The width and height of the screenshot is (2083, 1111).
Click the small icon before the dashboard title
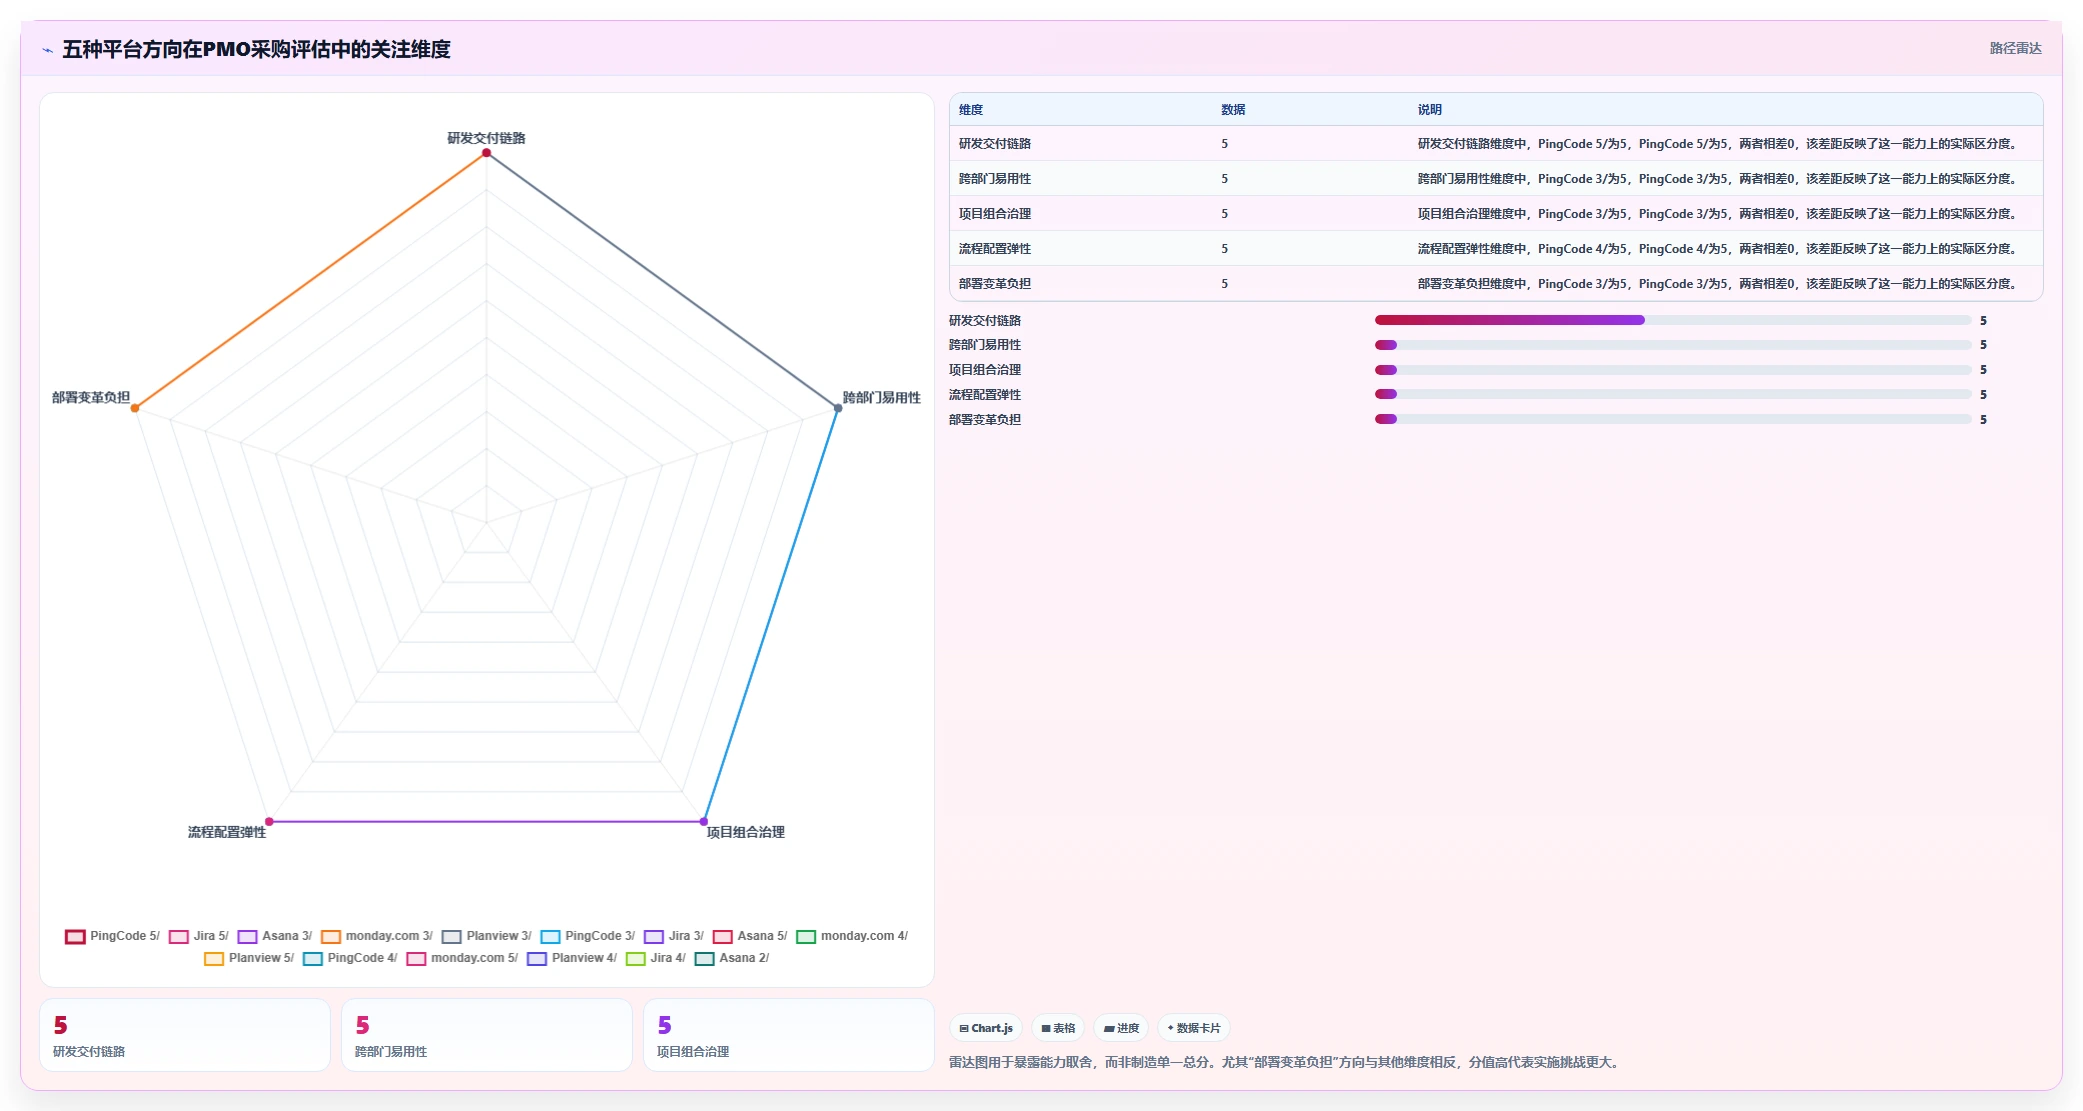[47, 50]
